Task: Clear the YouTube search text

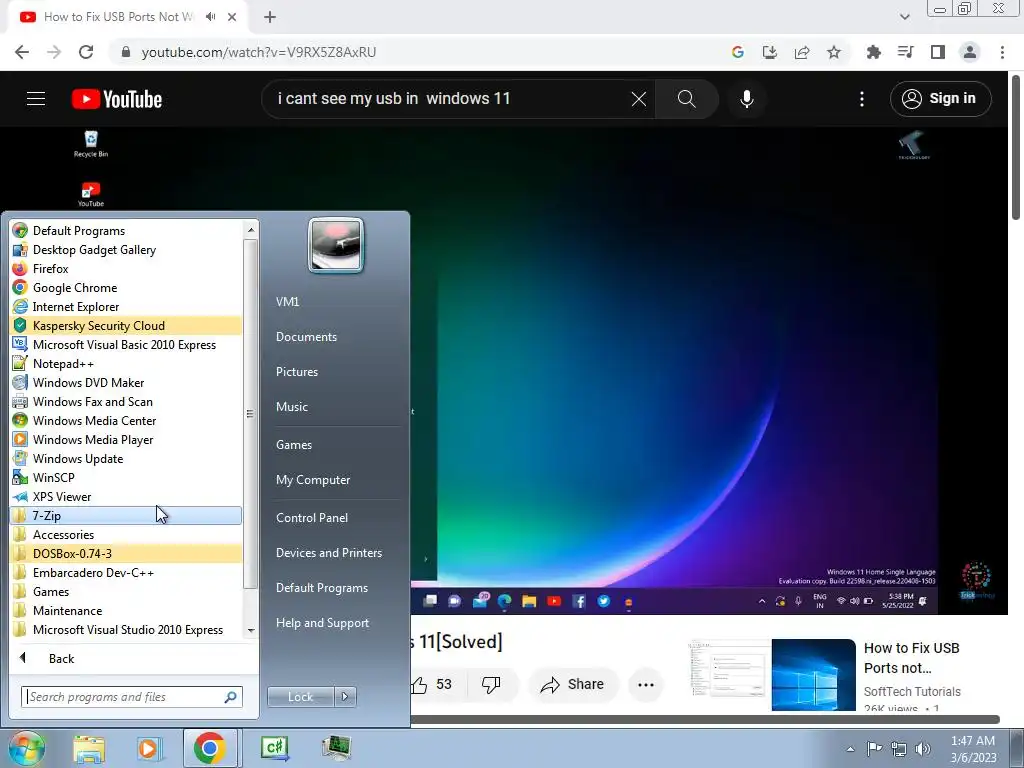Action: tap(639, 99)
